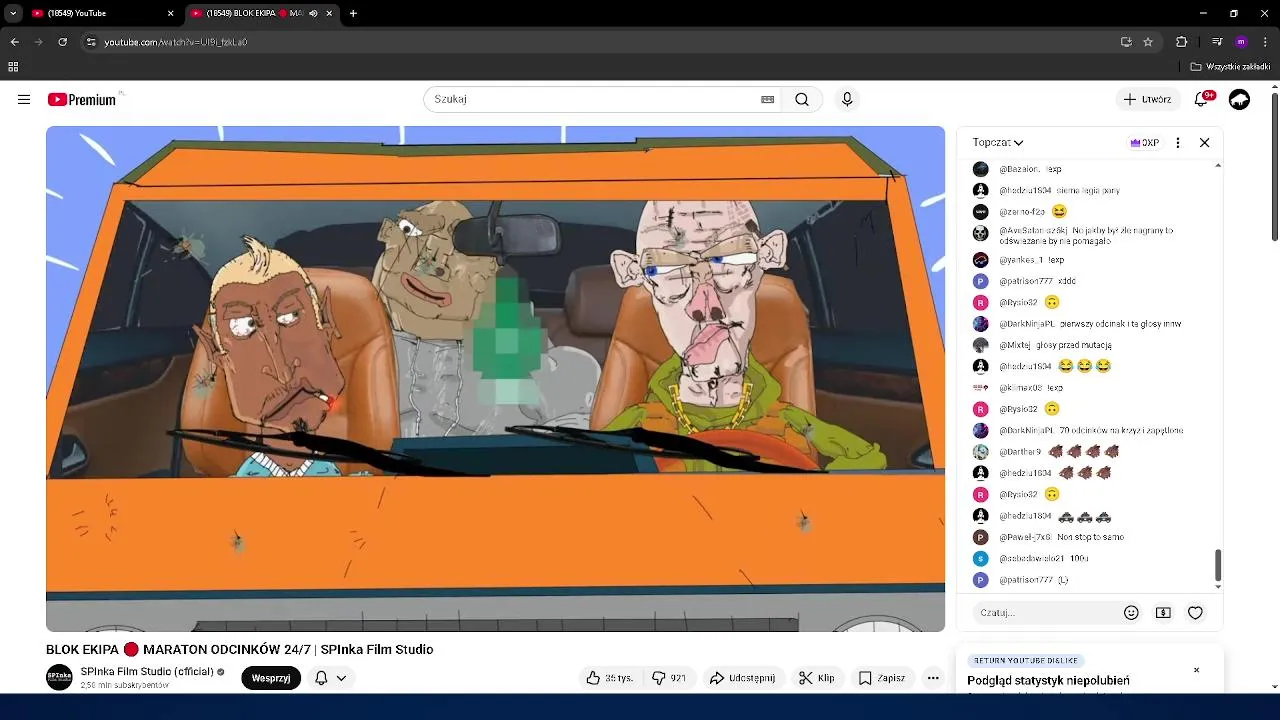
Task: Click the page vertical scrollbar thumb
Action: 1274,165
